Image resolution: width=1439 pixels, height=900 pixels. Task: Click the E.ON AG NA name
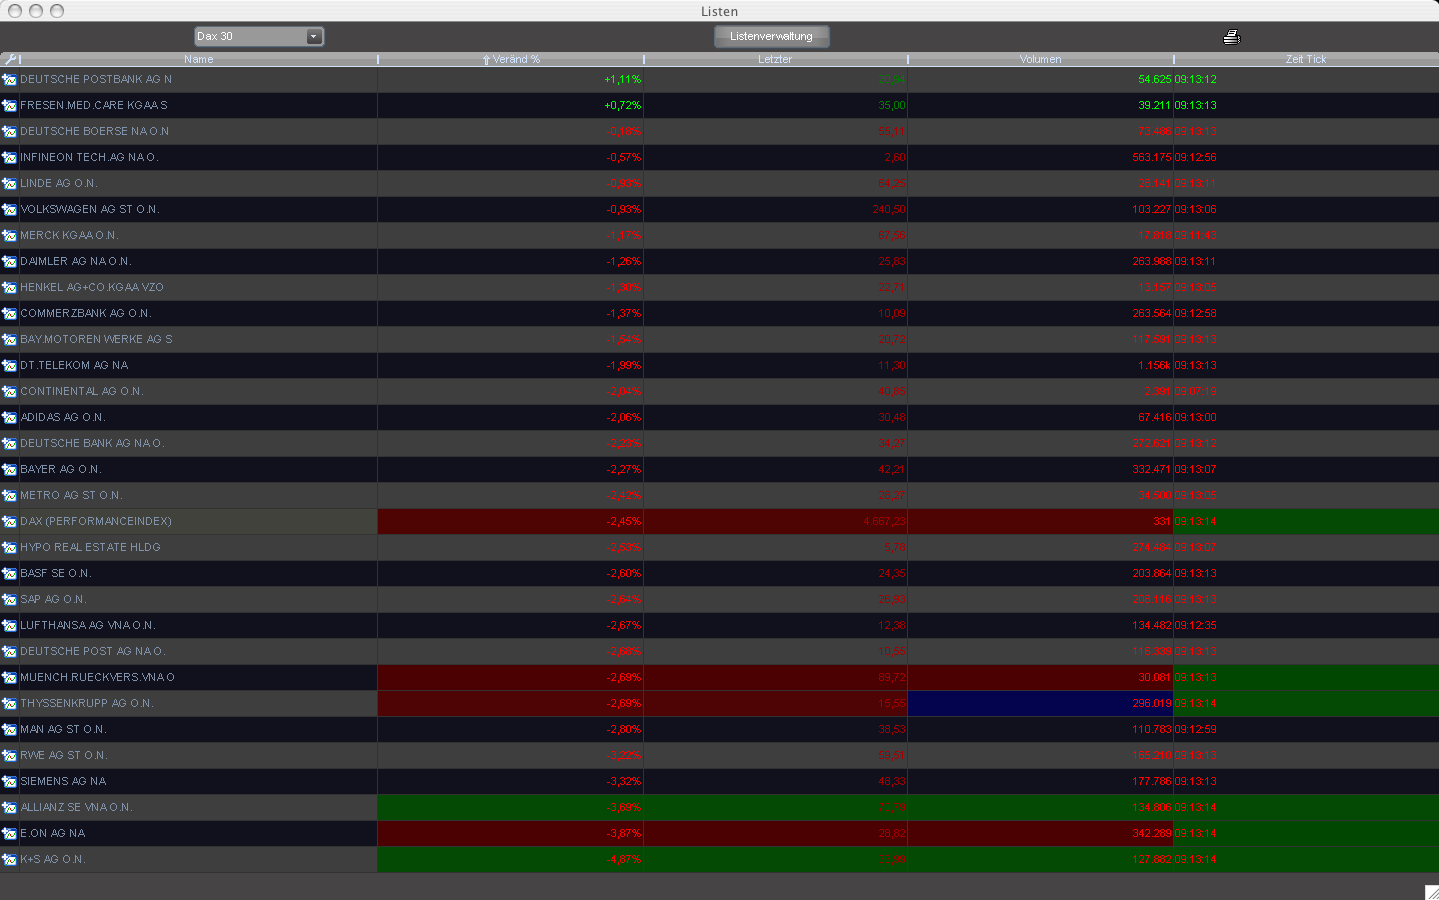(53, 833)
